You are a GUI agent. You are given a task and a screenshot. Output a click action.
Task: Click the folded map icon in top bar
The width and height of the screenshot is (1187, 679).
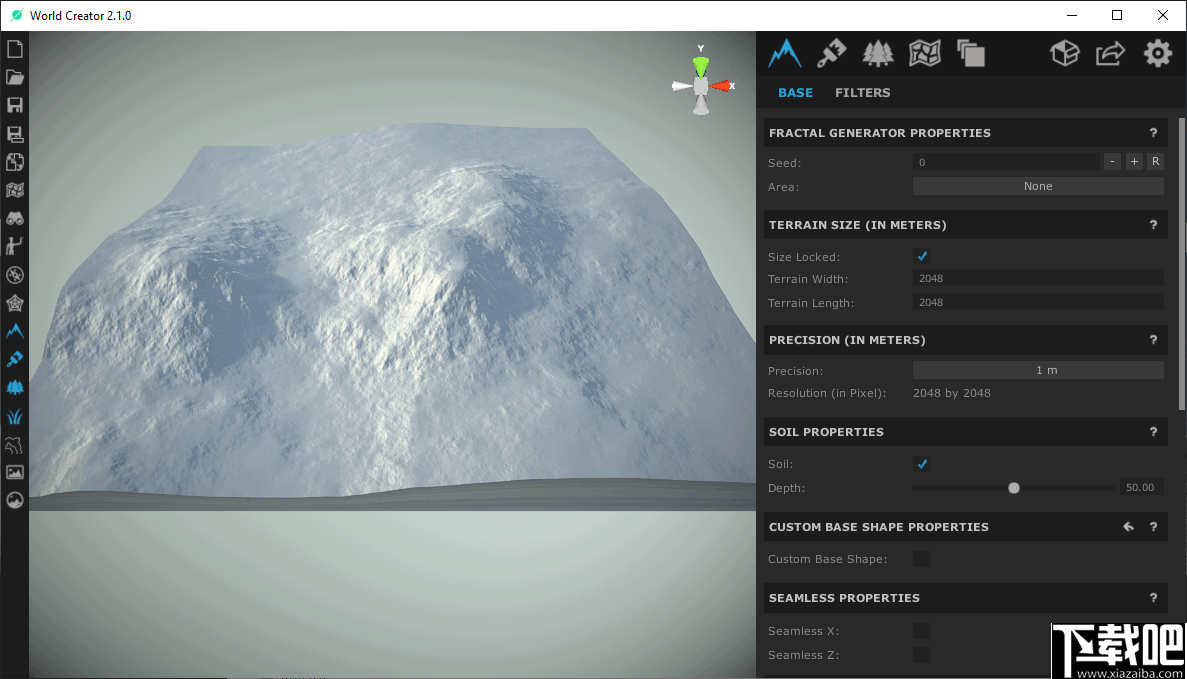[924, 52]
